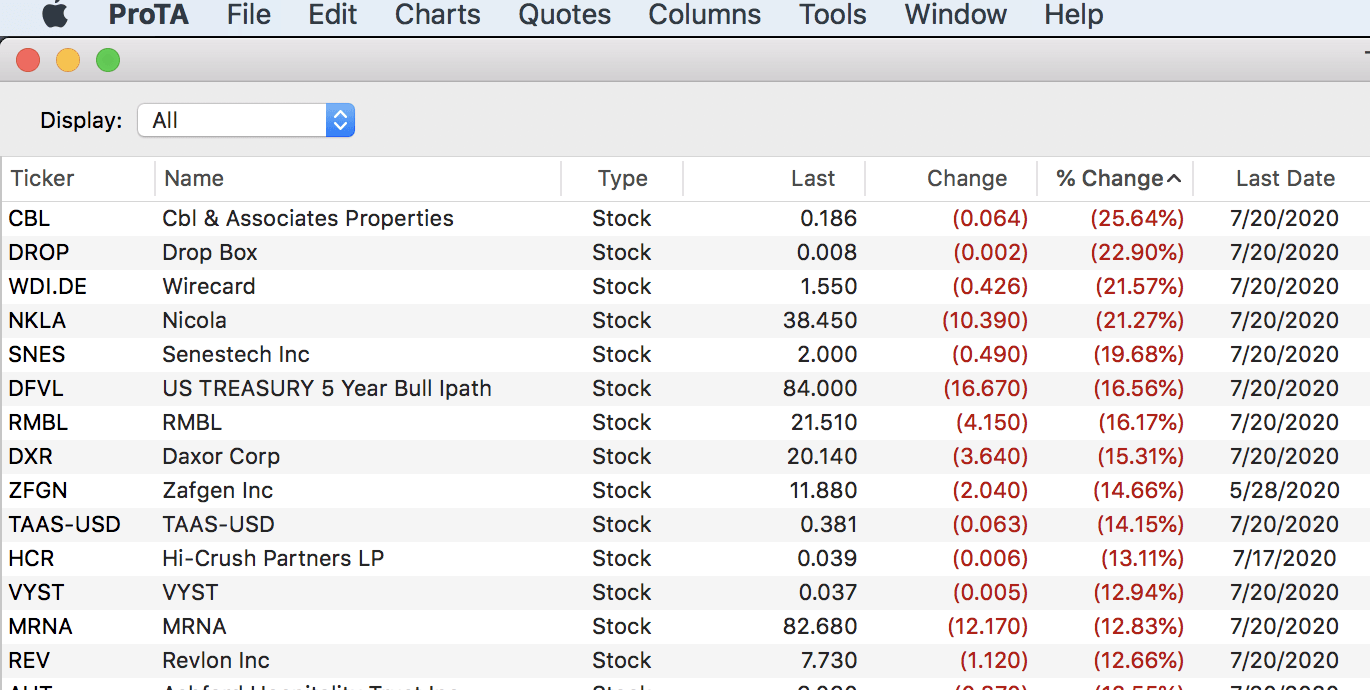Click the name Hi-Crush Partners LP

273,558
